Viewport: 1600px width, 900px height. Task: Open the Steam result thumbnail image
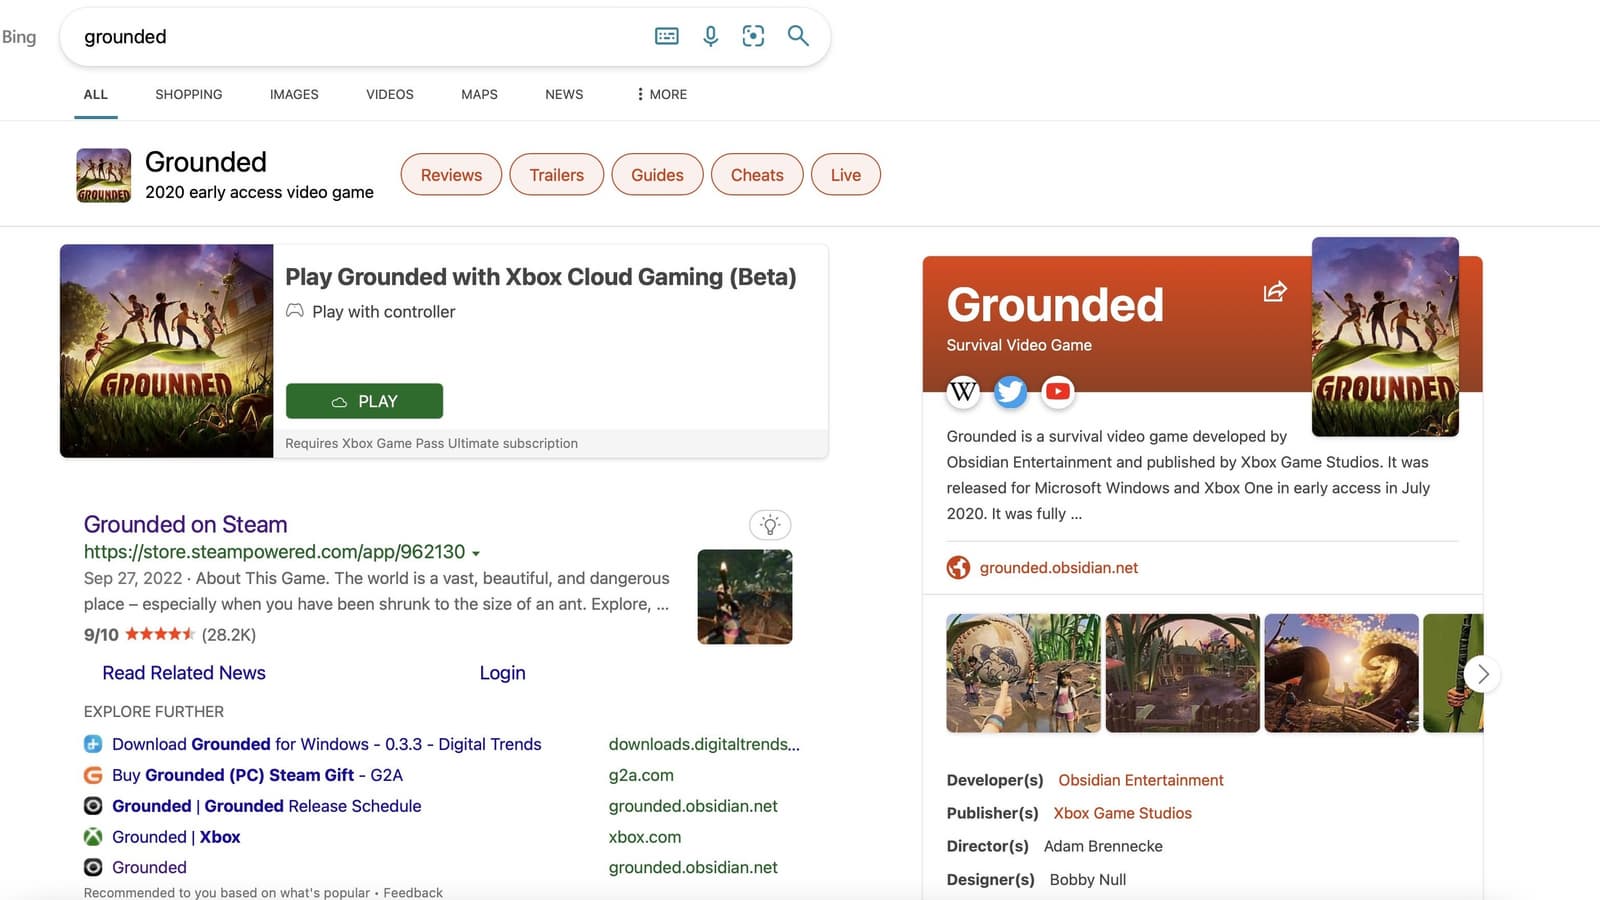(x=745, y=597)
